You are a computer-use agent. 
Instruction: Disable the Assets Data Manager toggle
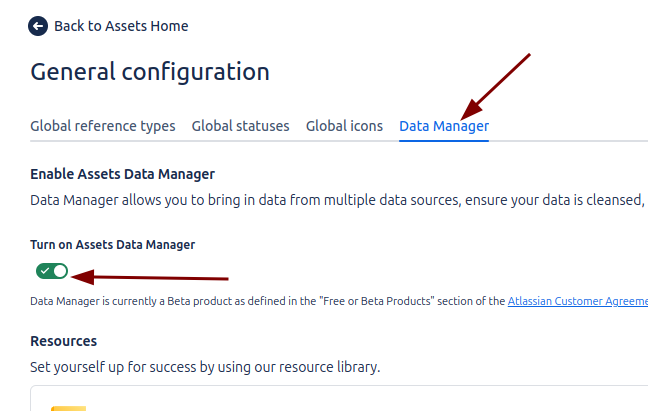click(x=52, y=271)
